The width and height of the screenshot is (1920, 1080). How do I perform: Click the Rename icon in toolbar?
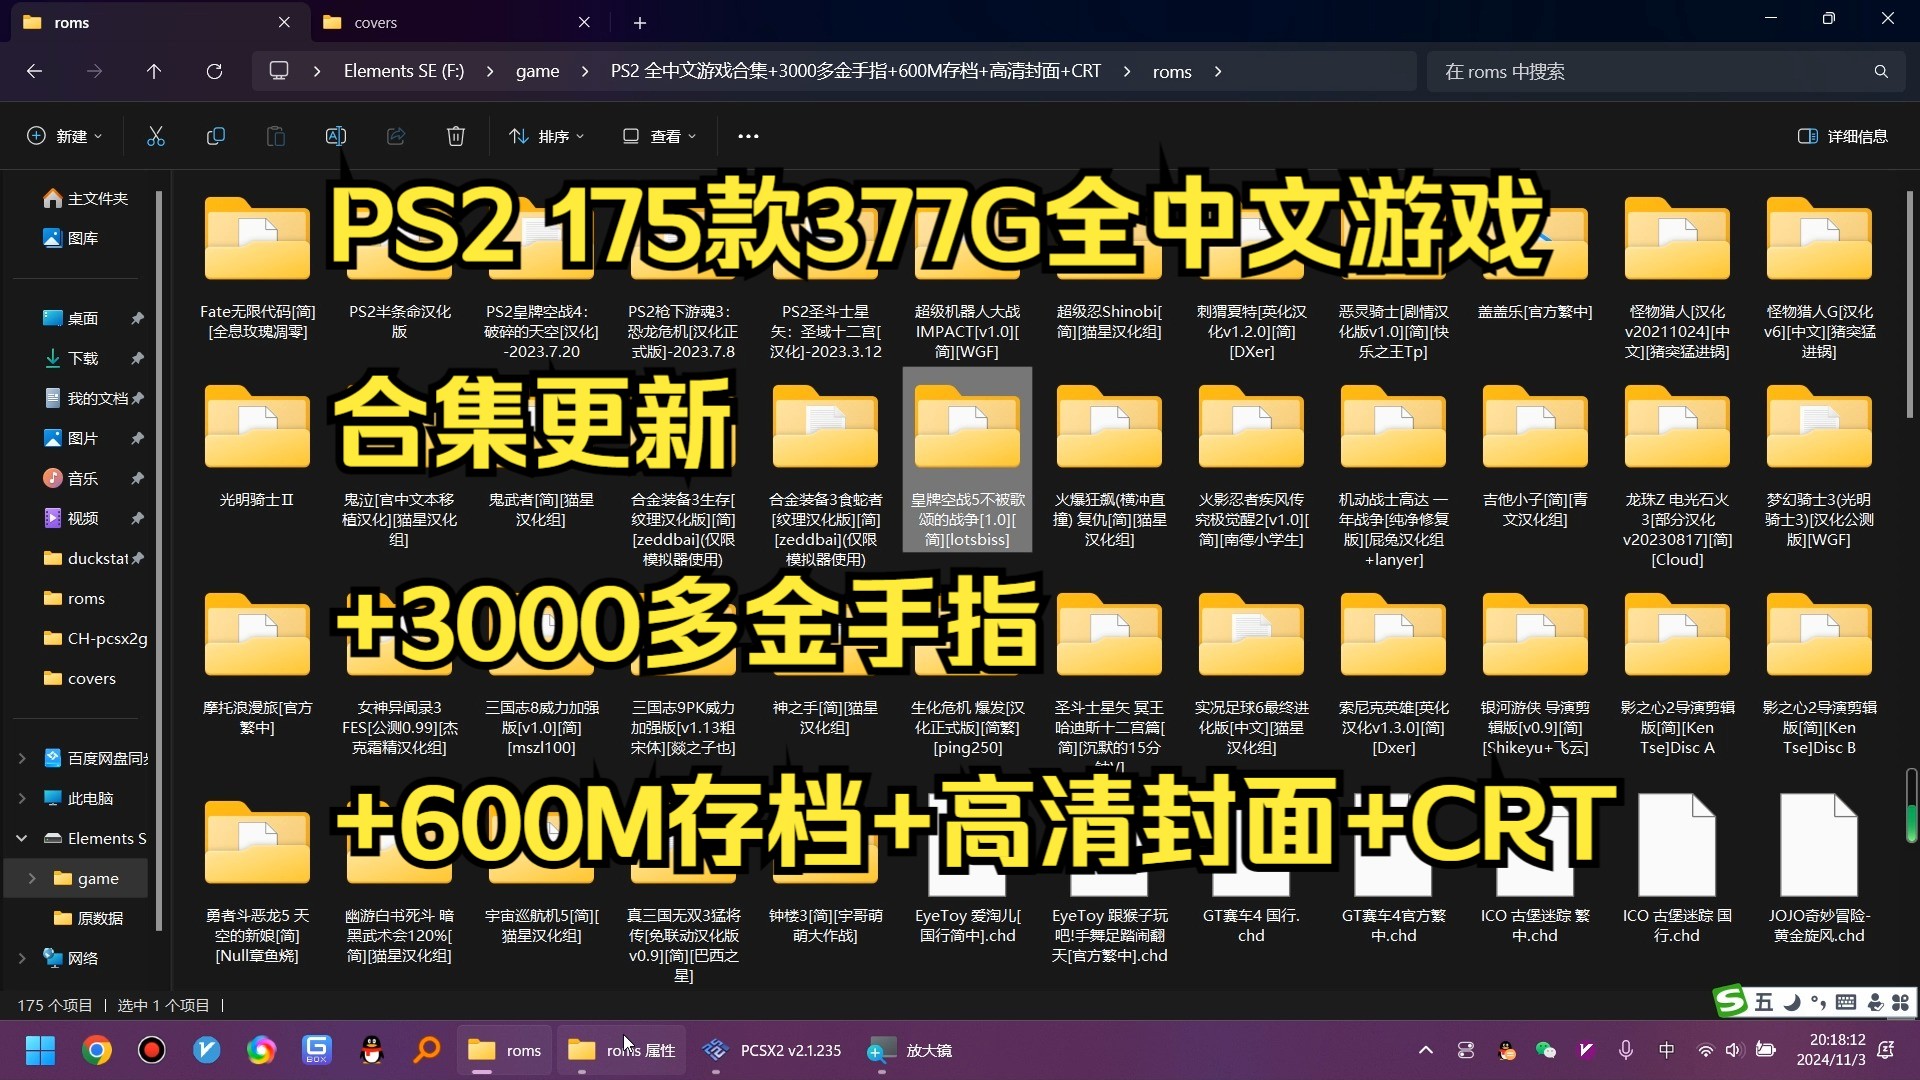coord(336,136)
